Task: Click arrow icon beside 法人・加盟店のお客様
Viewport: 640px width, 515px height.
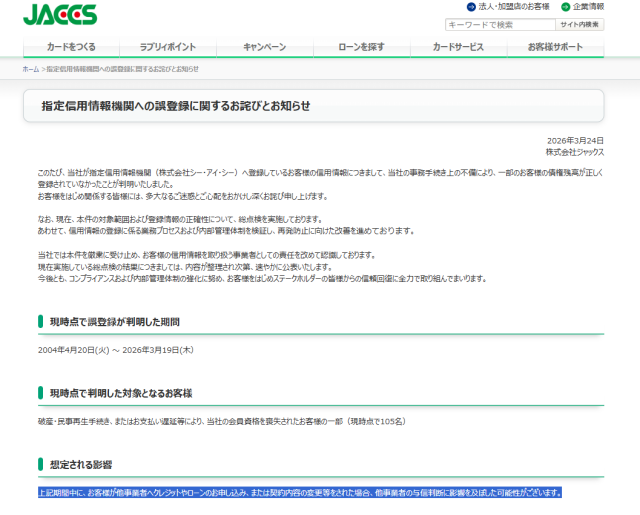Action: point(471,7)
